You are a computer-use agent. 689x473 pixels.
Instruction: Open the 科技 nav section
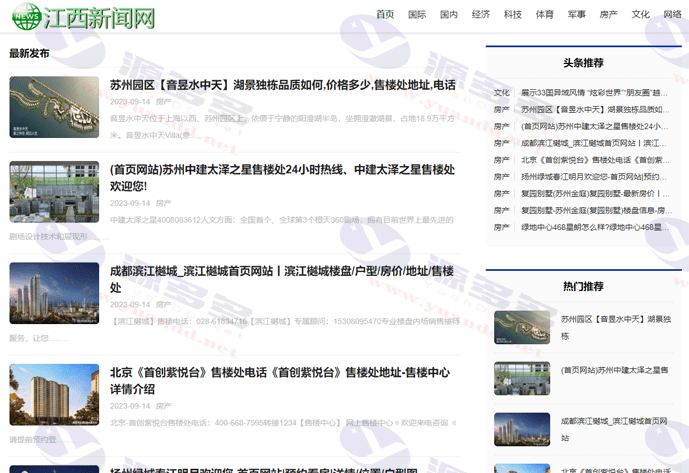click(513, 15)
